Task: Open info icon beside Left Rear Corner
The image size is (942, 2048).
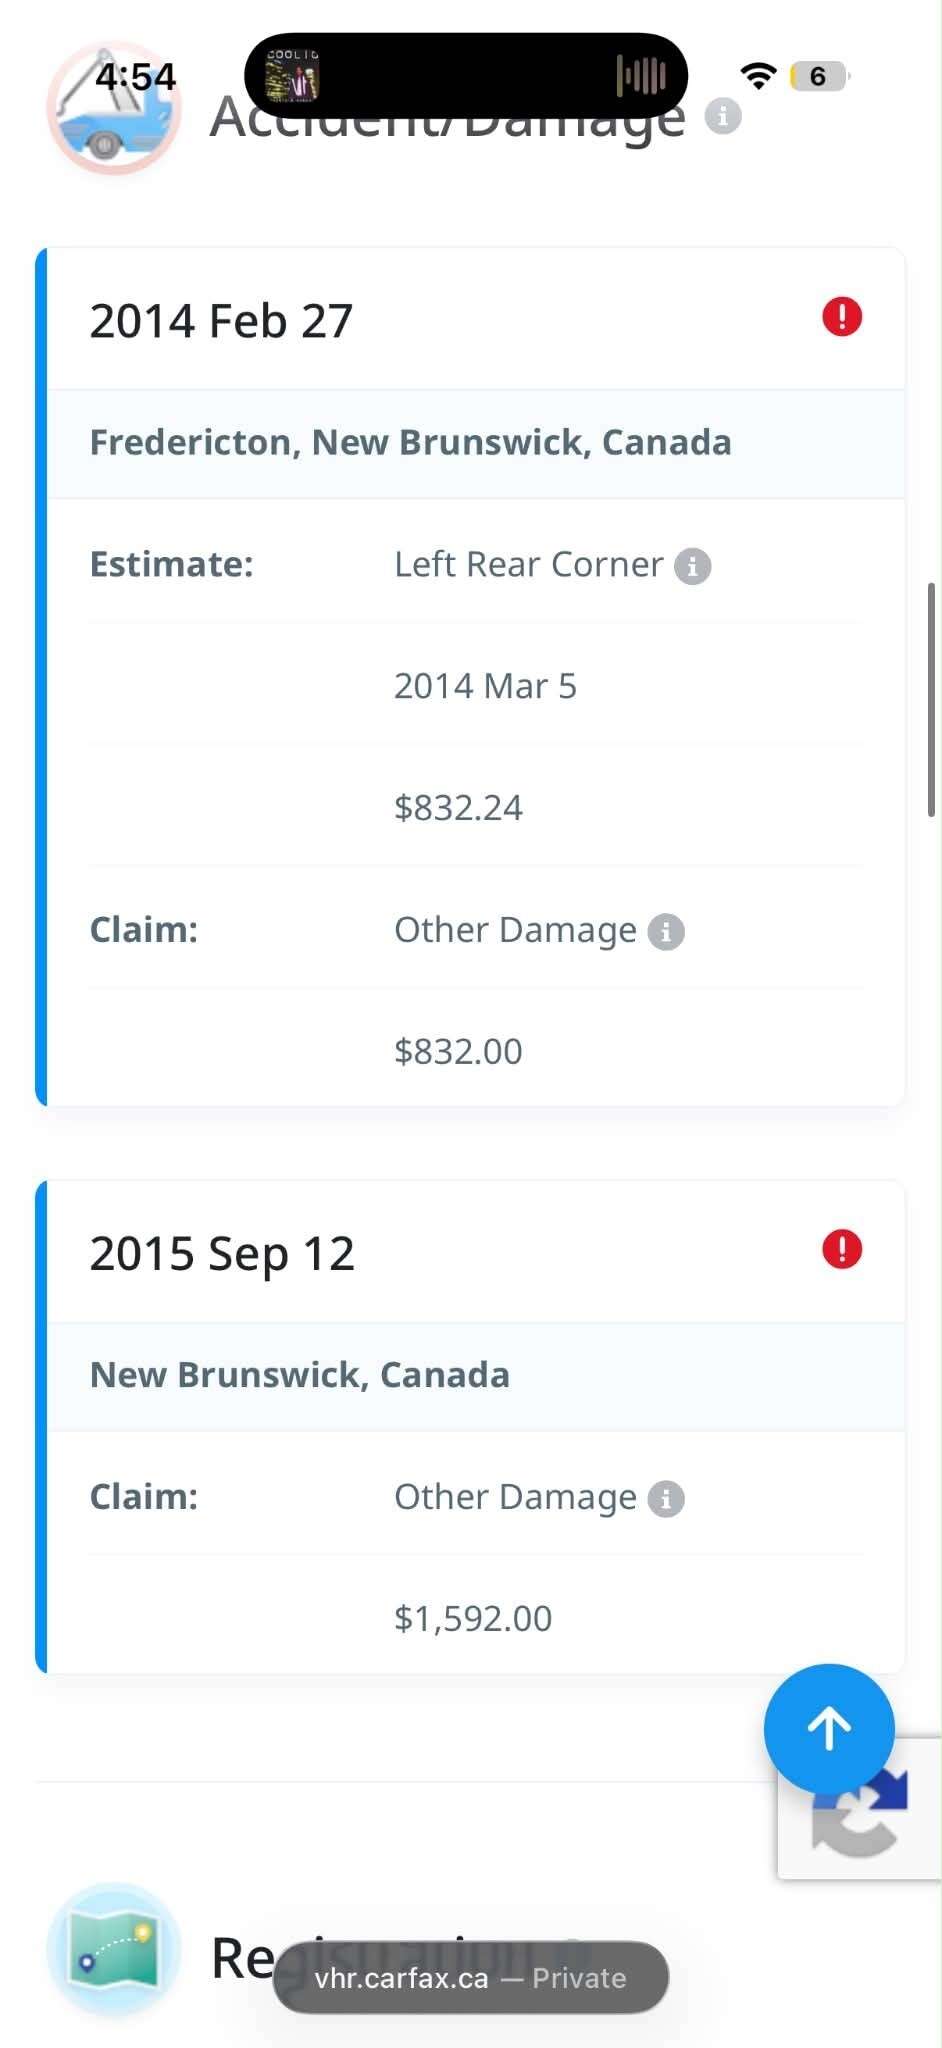Action: (x=692, y=566)
